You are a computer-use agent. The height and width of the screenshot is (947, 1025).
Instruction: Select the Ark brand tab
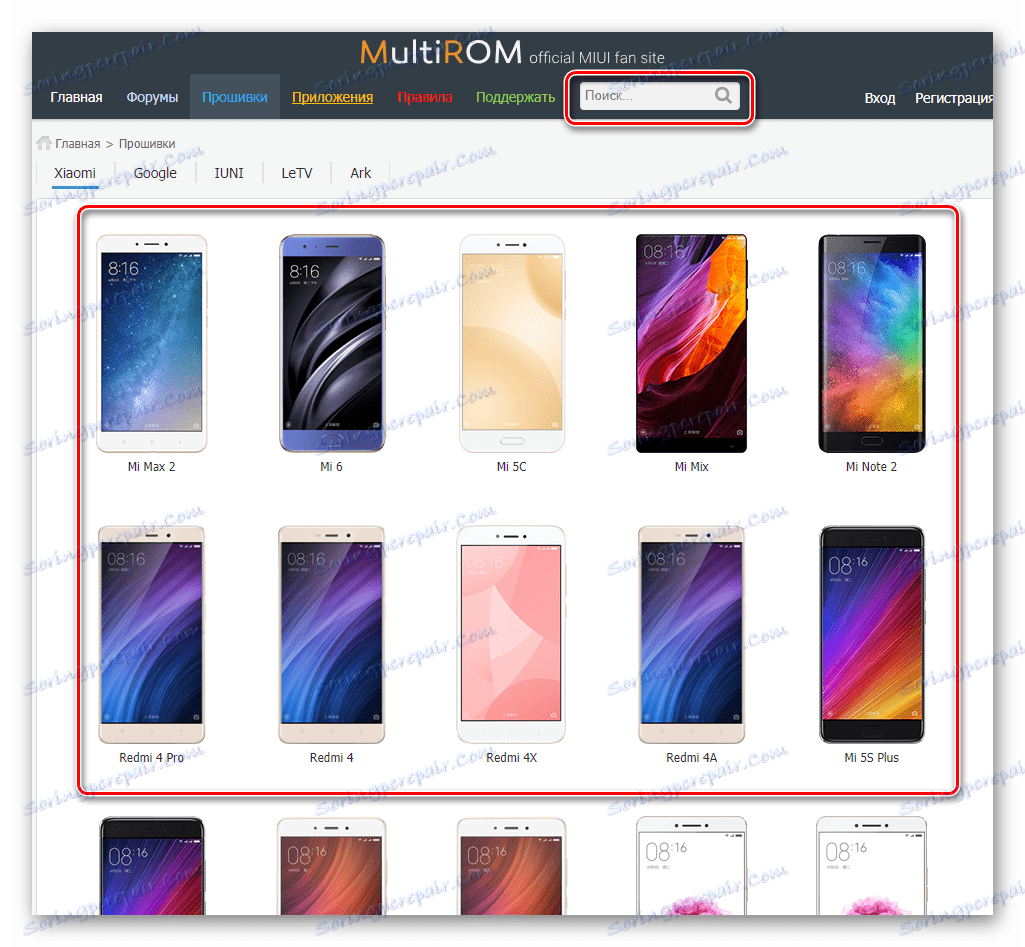(x=360, y=173)
